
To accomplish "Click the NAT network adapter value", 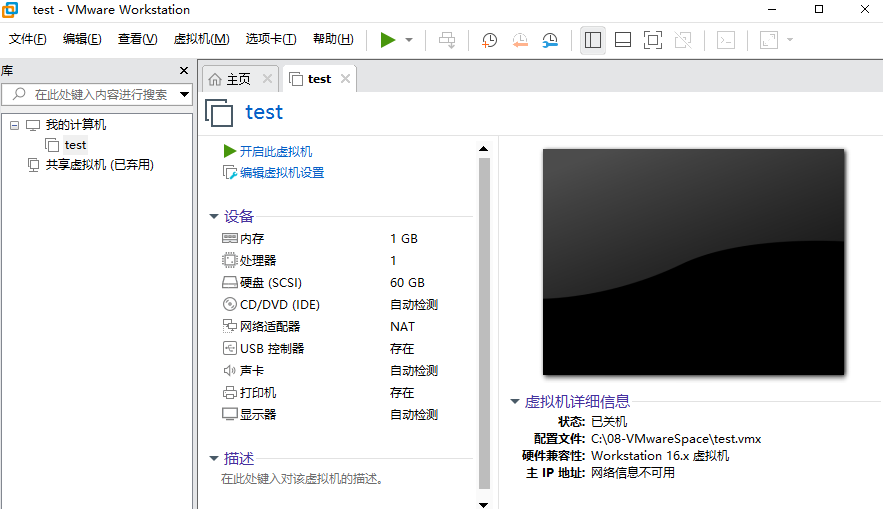I will coord(402,327).
